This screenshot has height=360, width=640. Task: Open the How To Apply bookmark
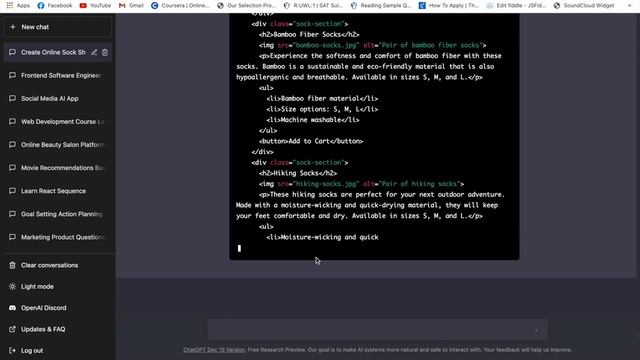point(449,5)
